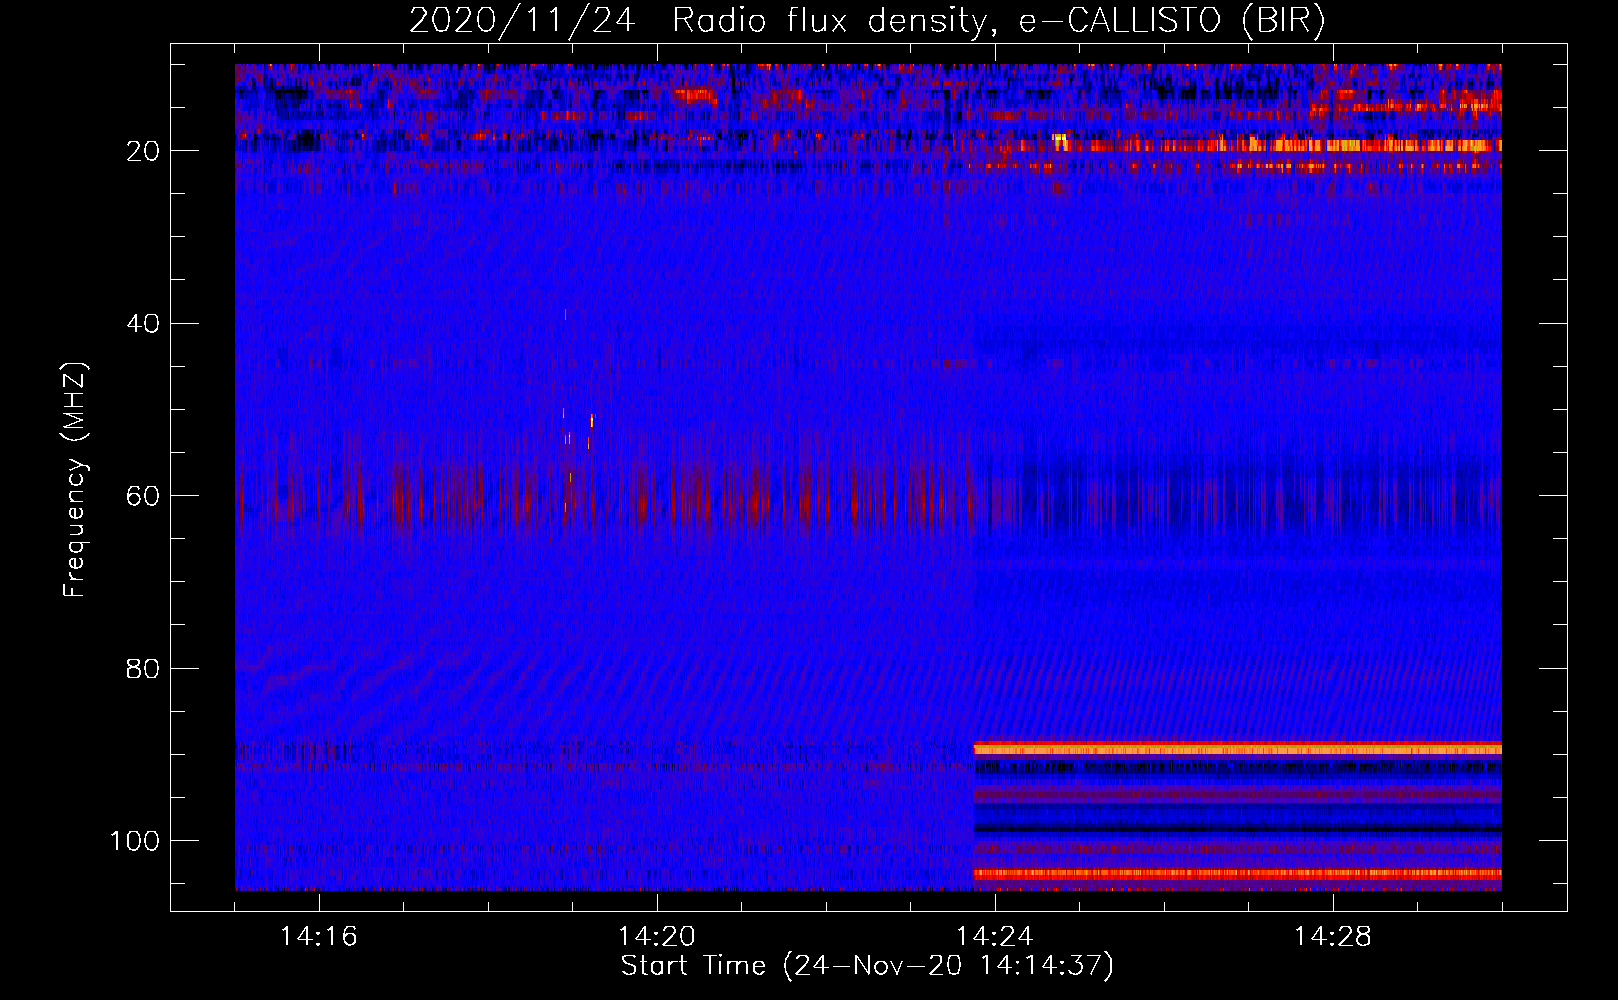Click the 'Frequency (MHZ)' axis label
Viewport: 1618px width, 1000px height.
[x=75, y=479]
